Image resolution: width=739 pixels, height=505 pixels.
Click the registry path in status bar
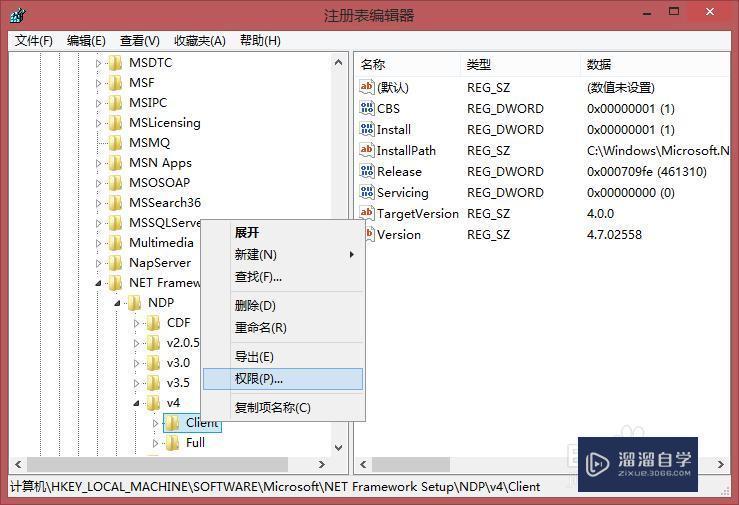[275, 487]
